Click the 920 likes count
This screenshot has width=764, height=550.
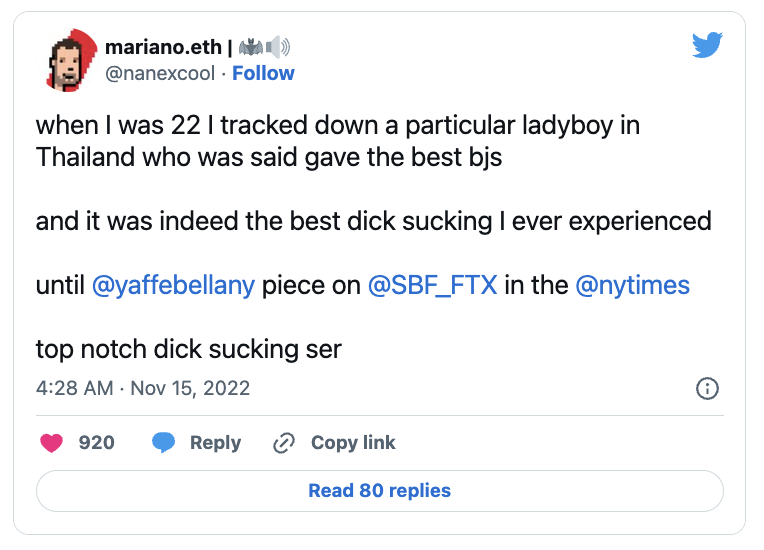pyautogui.click(x=97, y=443)
